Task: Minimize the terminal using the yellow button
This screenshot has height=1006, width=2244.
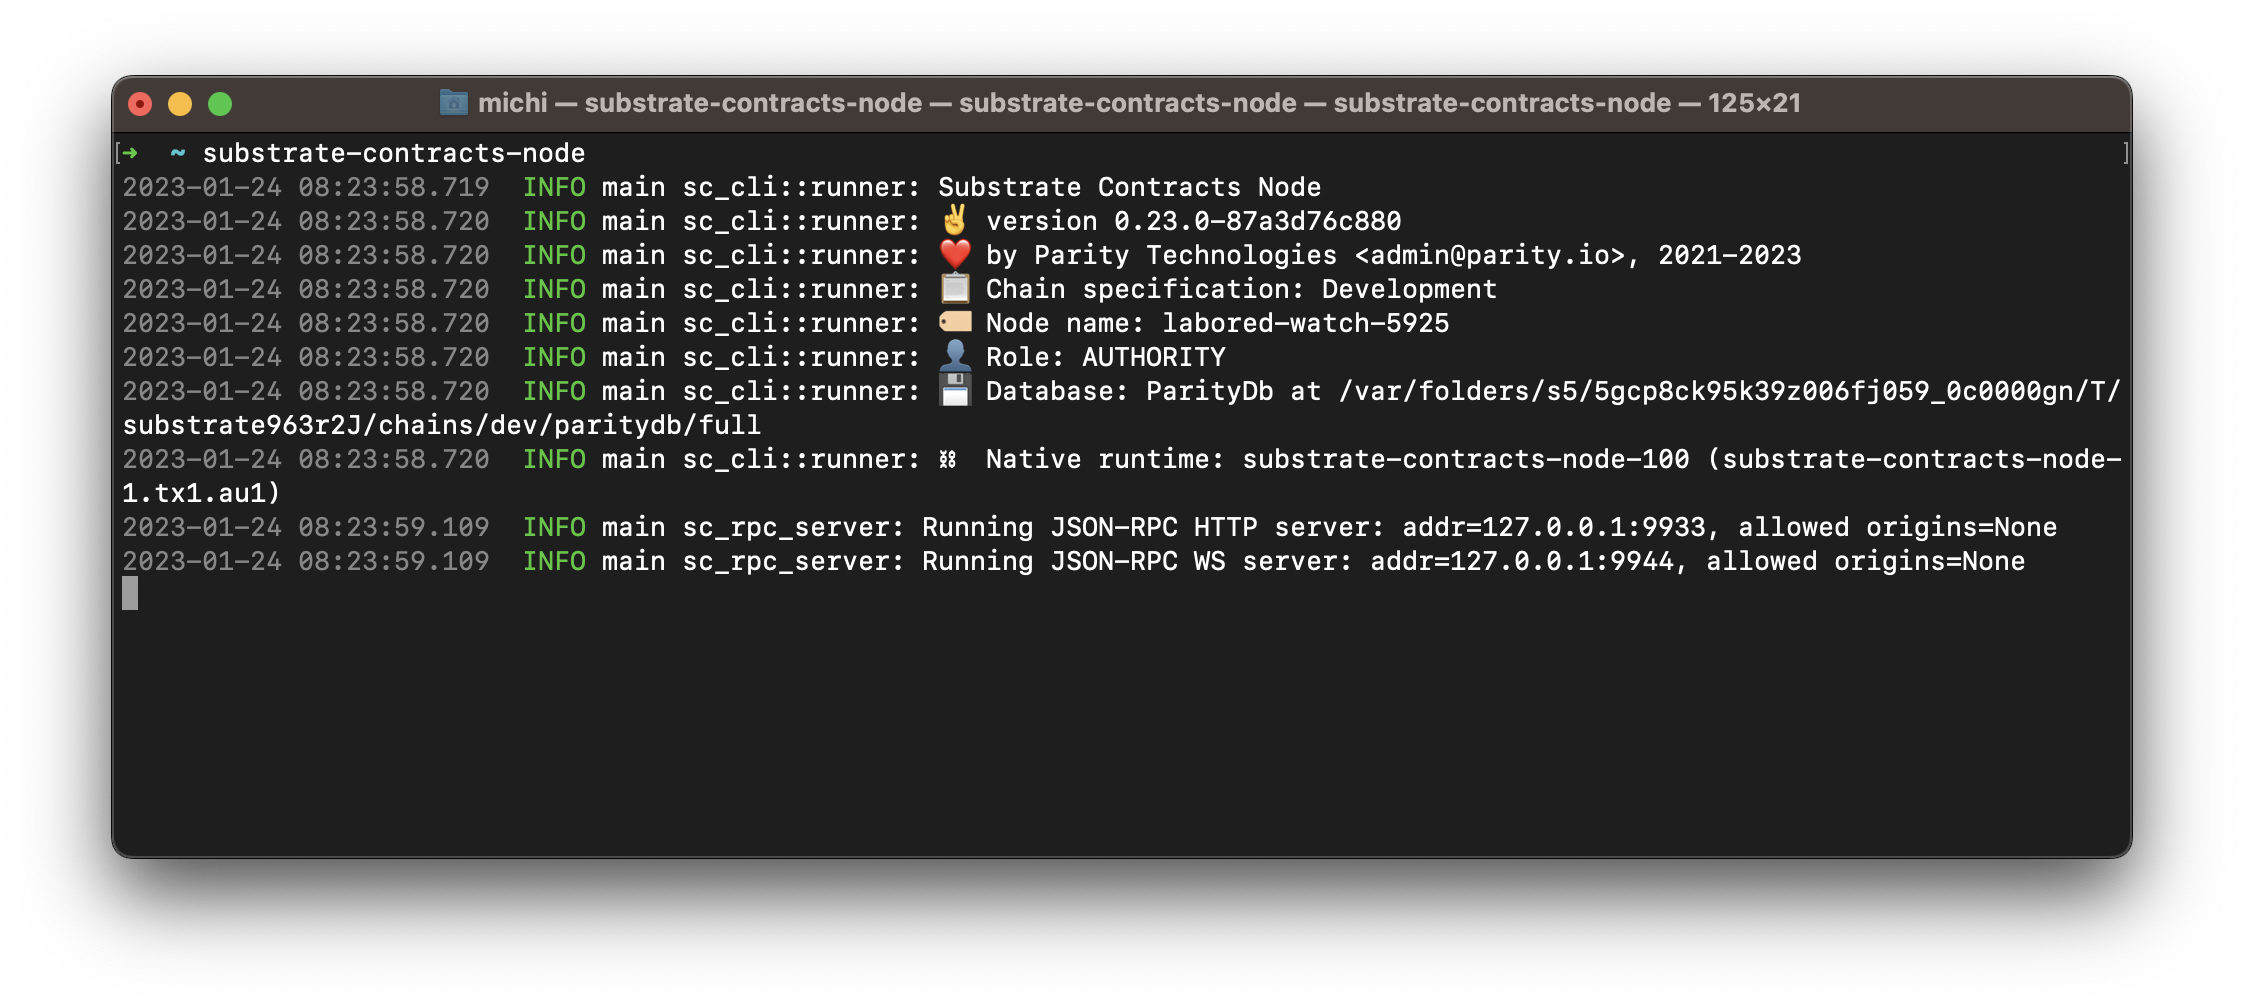Action: [180, 104]
